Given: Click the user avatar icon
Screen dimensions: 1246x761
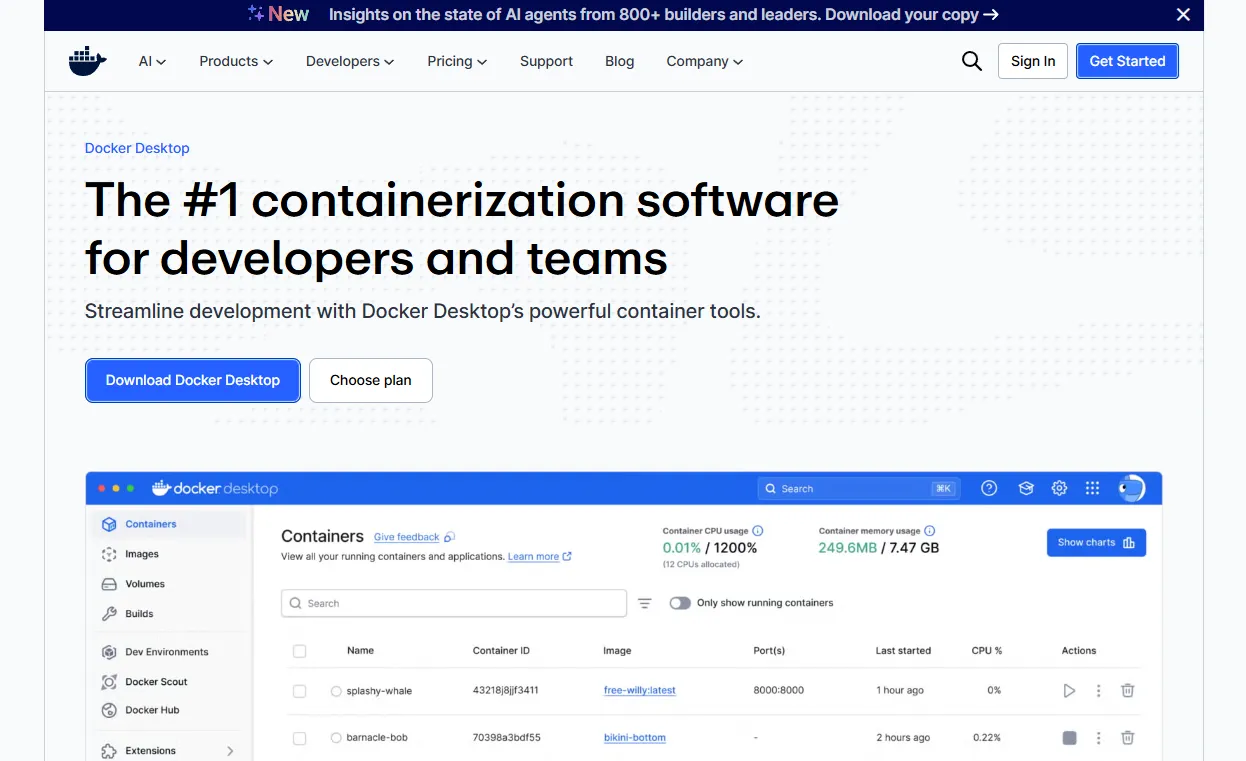Looking at the screenshot, I should (1131, 488).
